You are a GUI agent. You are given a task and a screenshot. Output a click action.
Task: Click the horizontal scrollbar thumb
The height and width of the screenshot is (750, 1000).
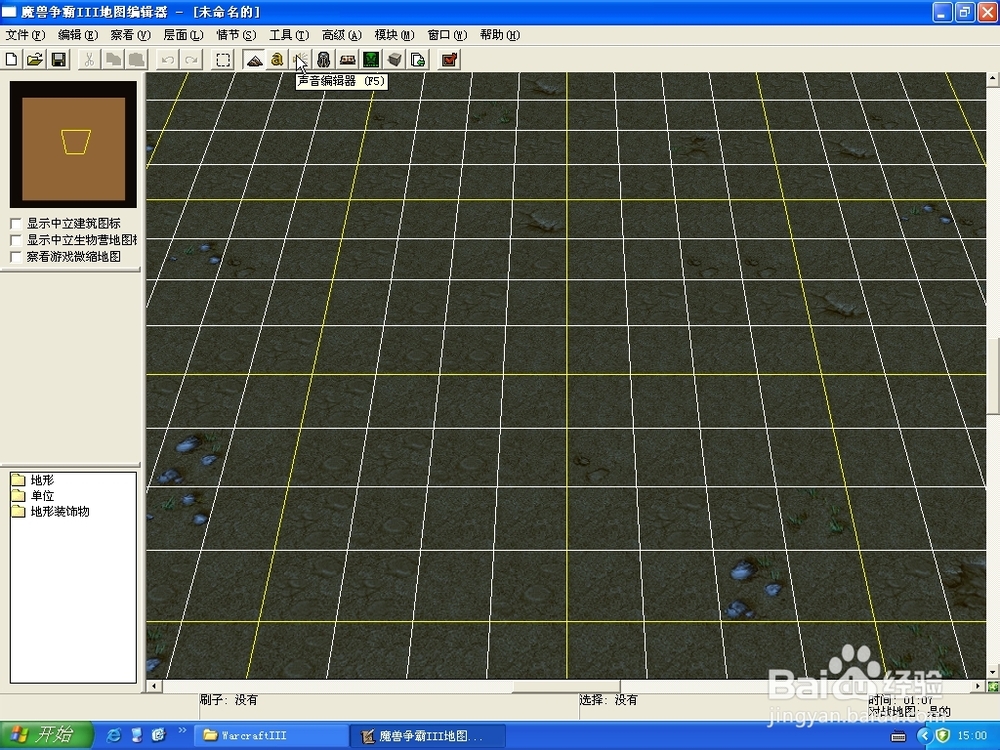566,686
